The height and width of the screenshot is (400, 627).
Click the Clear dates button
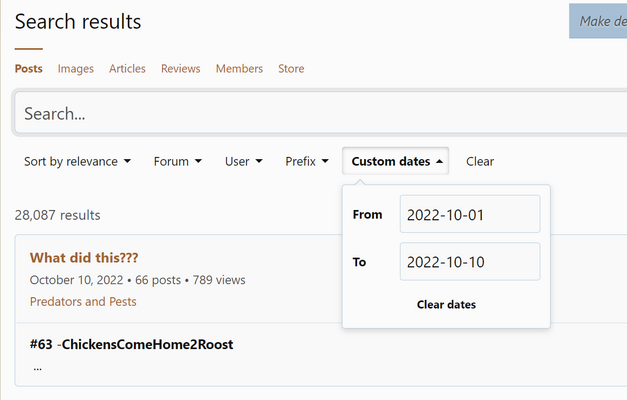click(446, 304)
